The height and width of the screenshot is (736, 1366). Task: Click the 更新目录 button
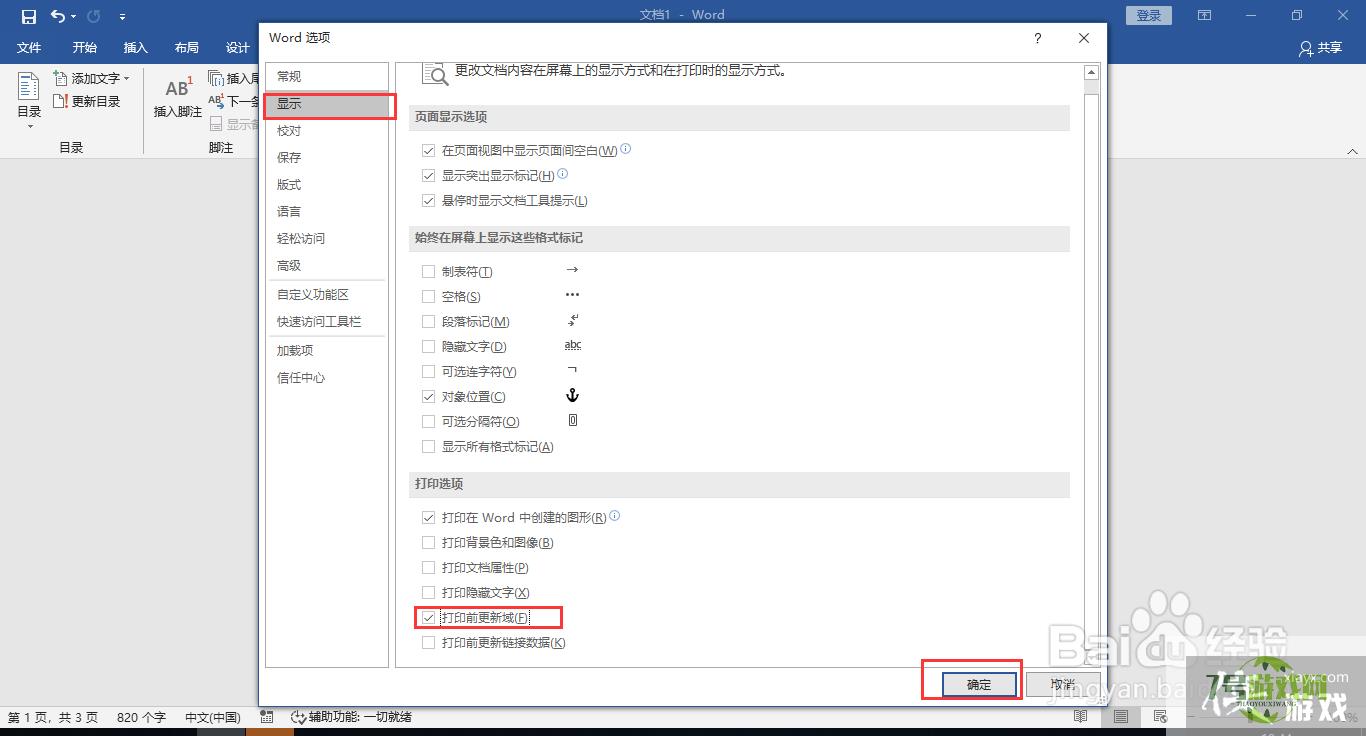pyautogui.click(x=87, y=101)
